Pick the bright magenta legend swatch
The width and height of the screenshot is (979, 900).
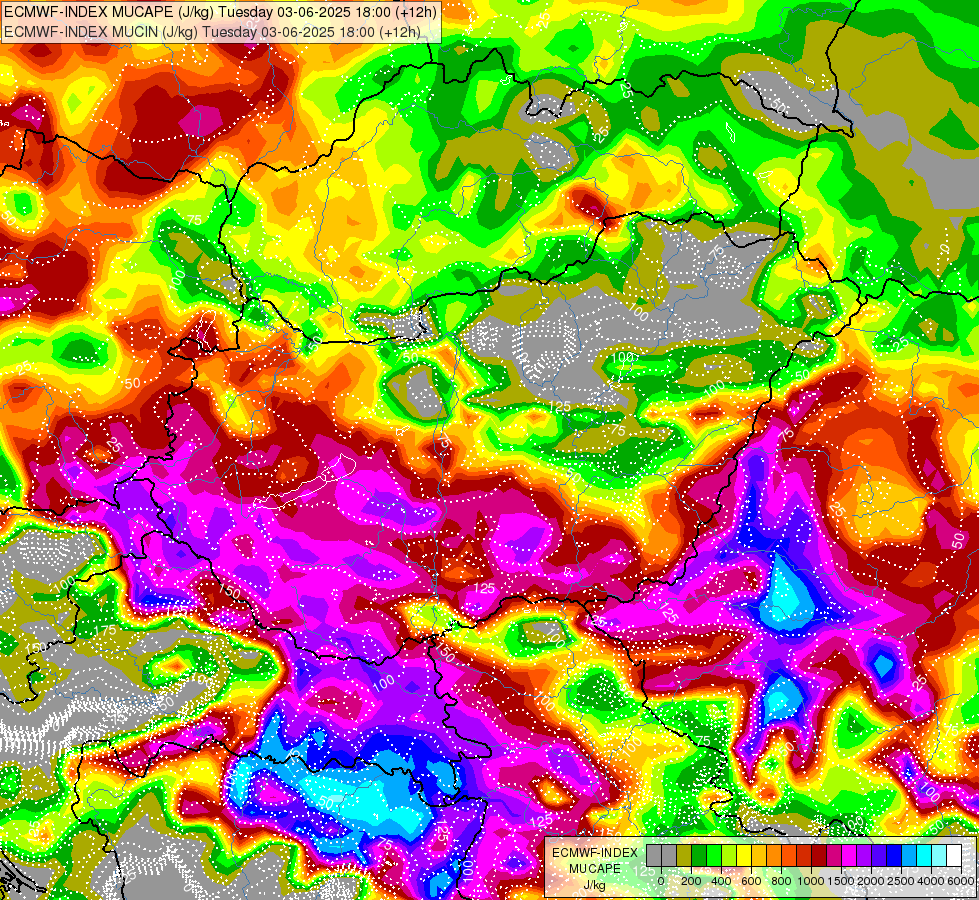(x=849, y=855)
